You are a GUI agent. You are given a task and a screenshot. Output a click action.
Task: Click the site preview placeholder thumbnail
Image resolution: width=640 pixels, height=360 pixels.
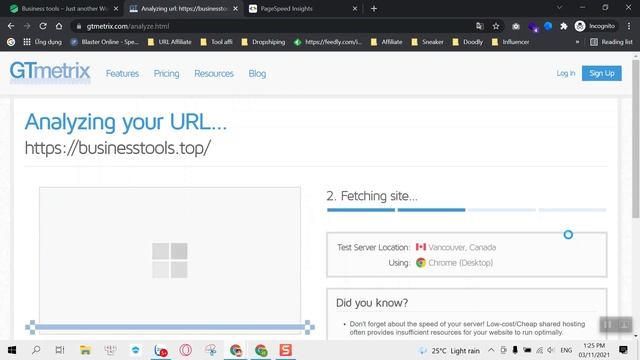pyautogui.click(x=170, y=260)
